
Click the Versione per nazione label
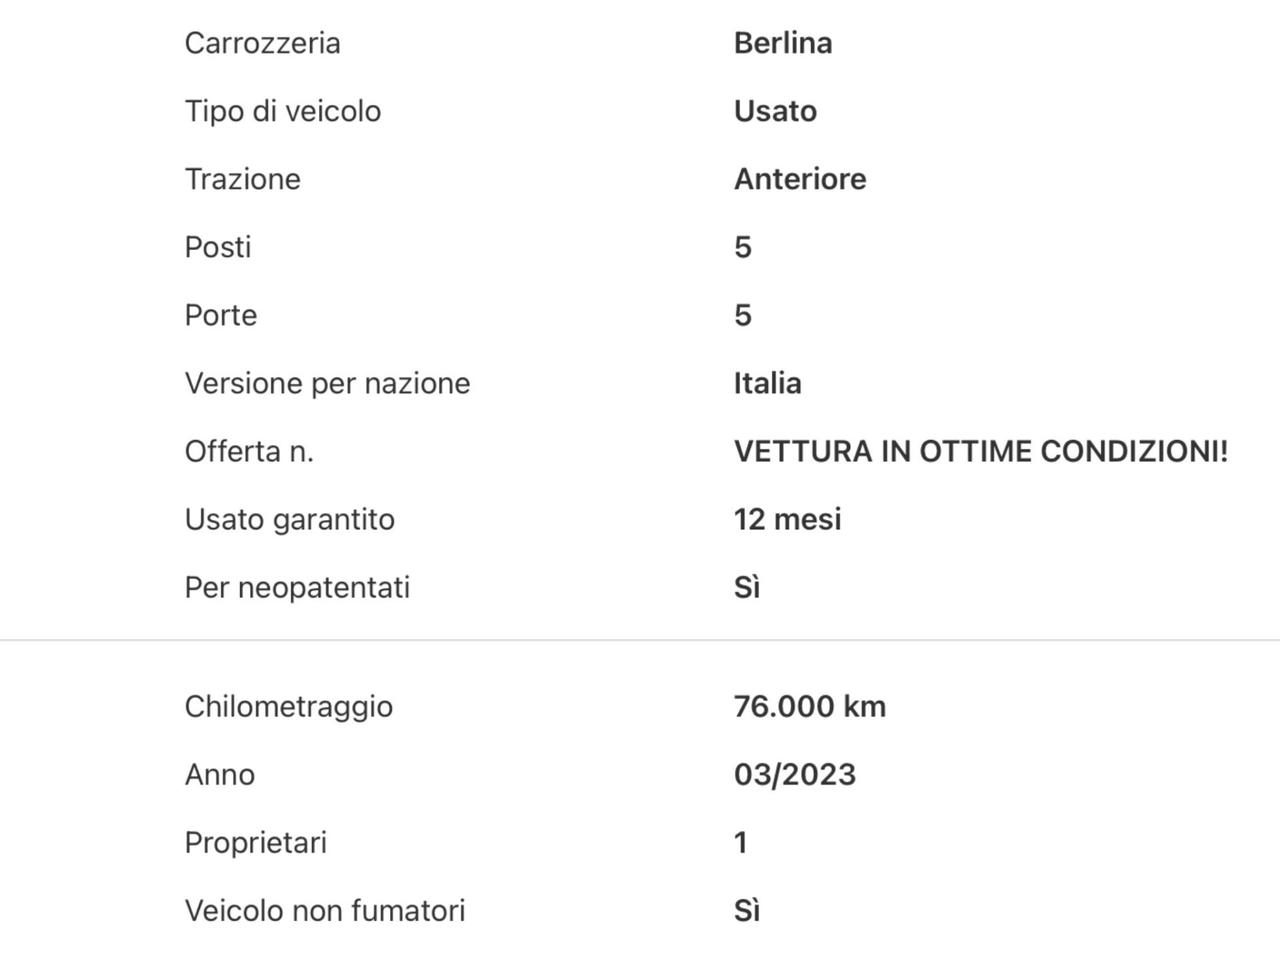tap(327, 383)
